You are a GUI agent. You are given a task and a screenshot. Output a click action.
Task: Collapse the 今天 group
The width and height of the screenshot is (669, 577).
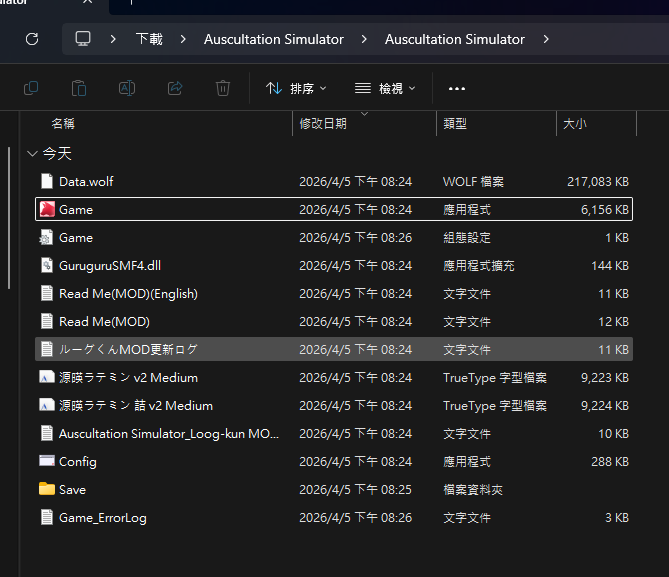point(32,154)
